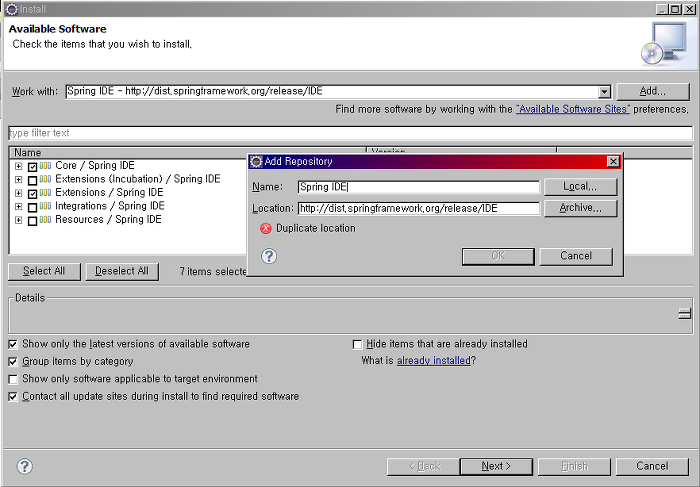Click the Work with combo text field
The height and width of the screenshot is (487, 700).
pyautogui.click(x=332, y=92)
